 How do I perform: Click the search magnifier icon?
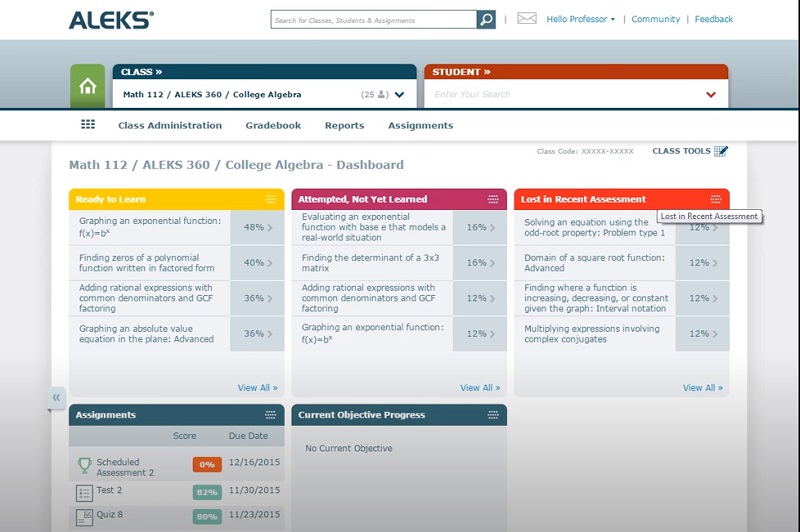[x=486, y=19]
